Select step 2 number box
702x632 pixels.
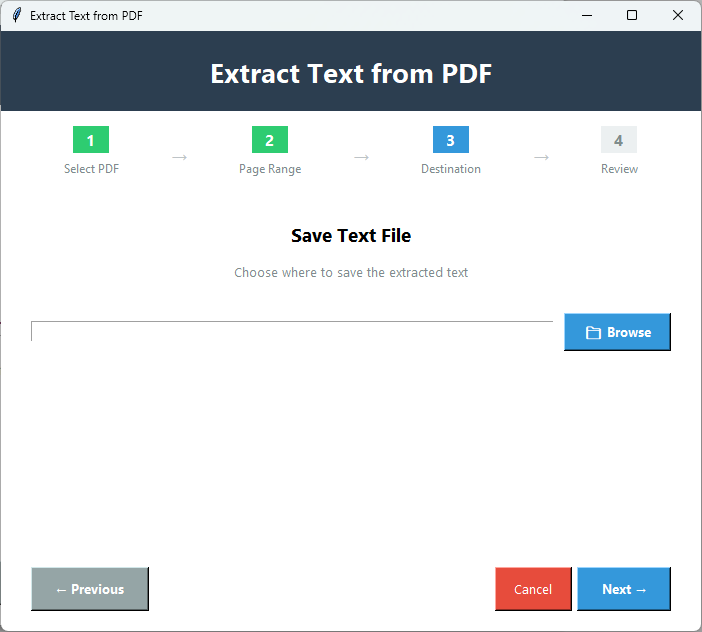[x=270, y=140]
